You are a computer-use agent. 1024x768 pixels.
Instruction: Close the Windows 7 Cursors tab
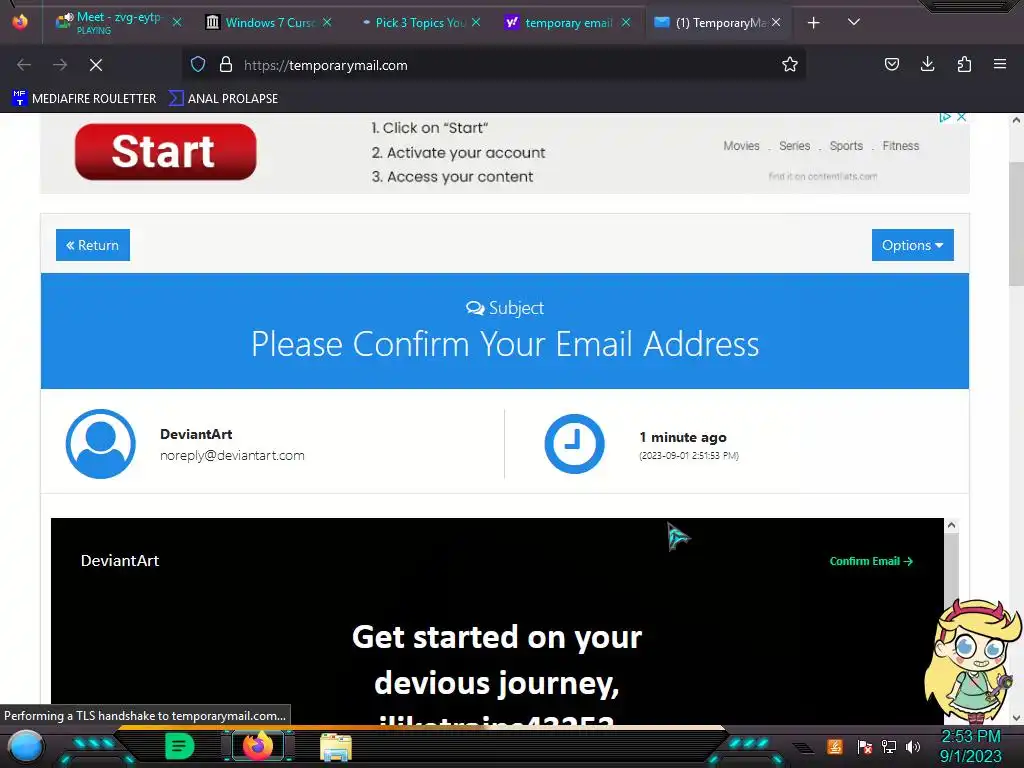327,22
